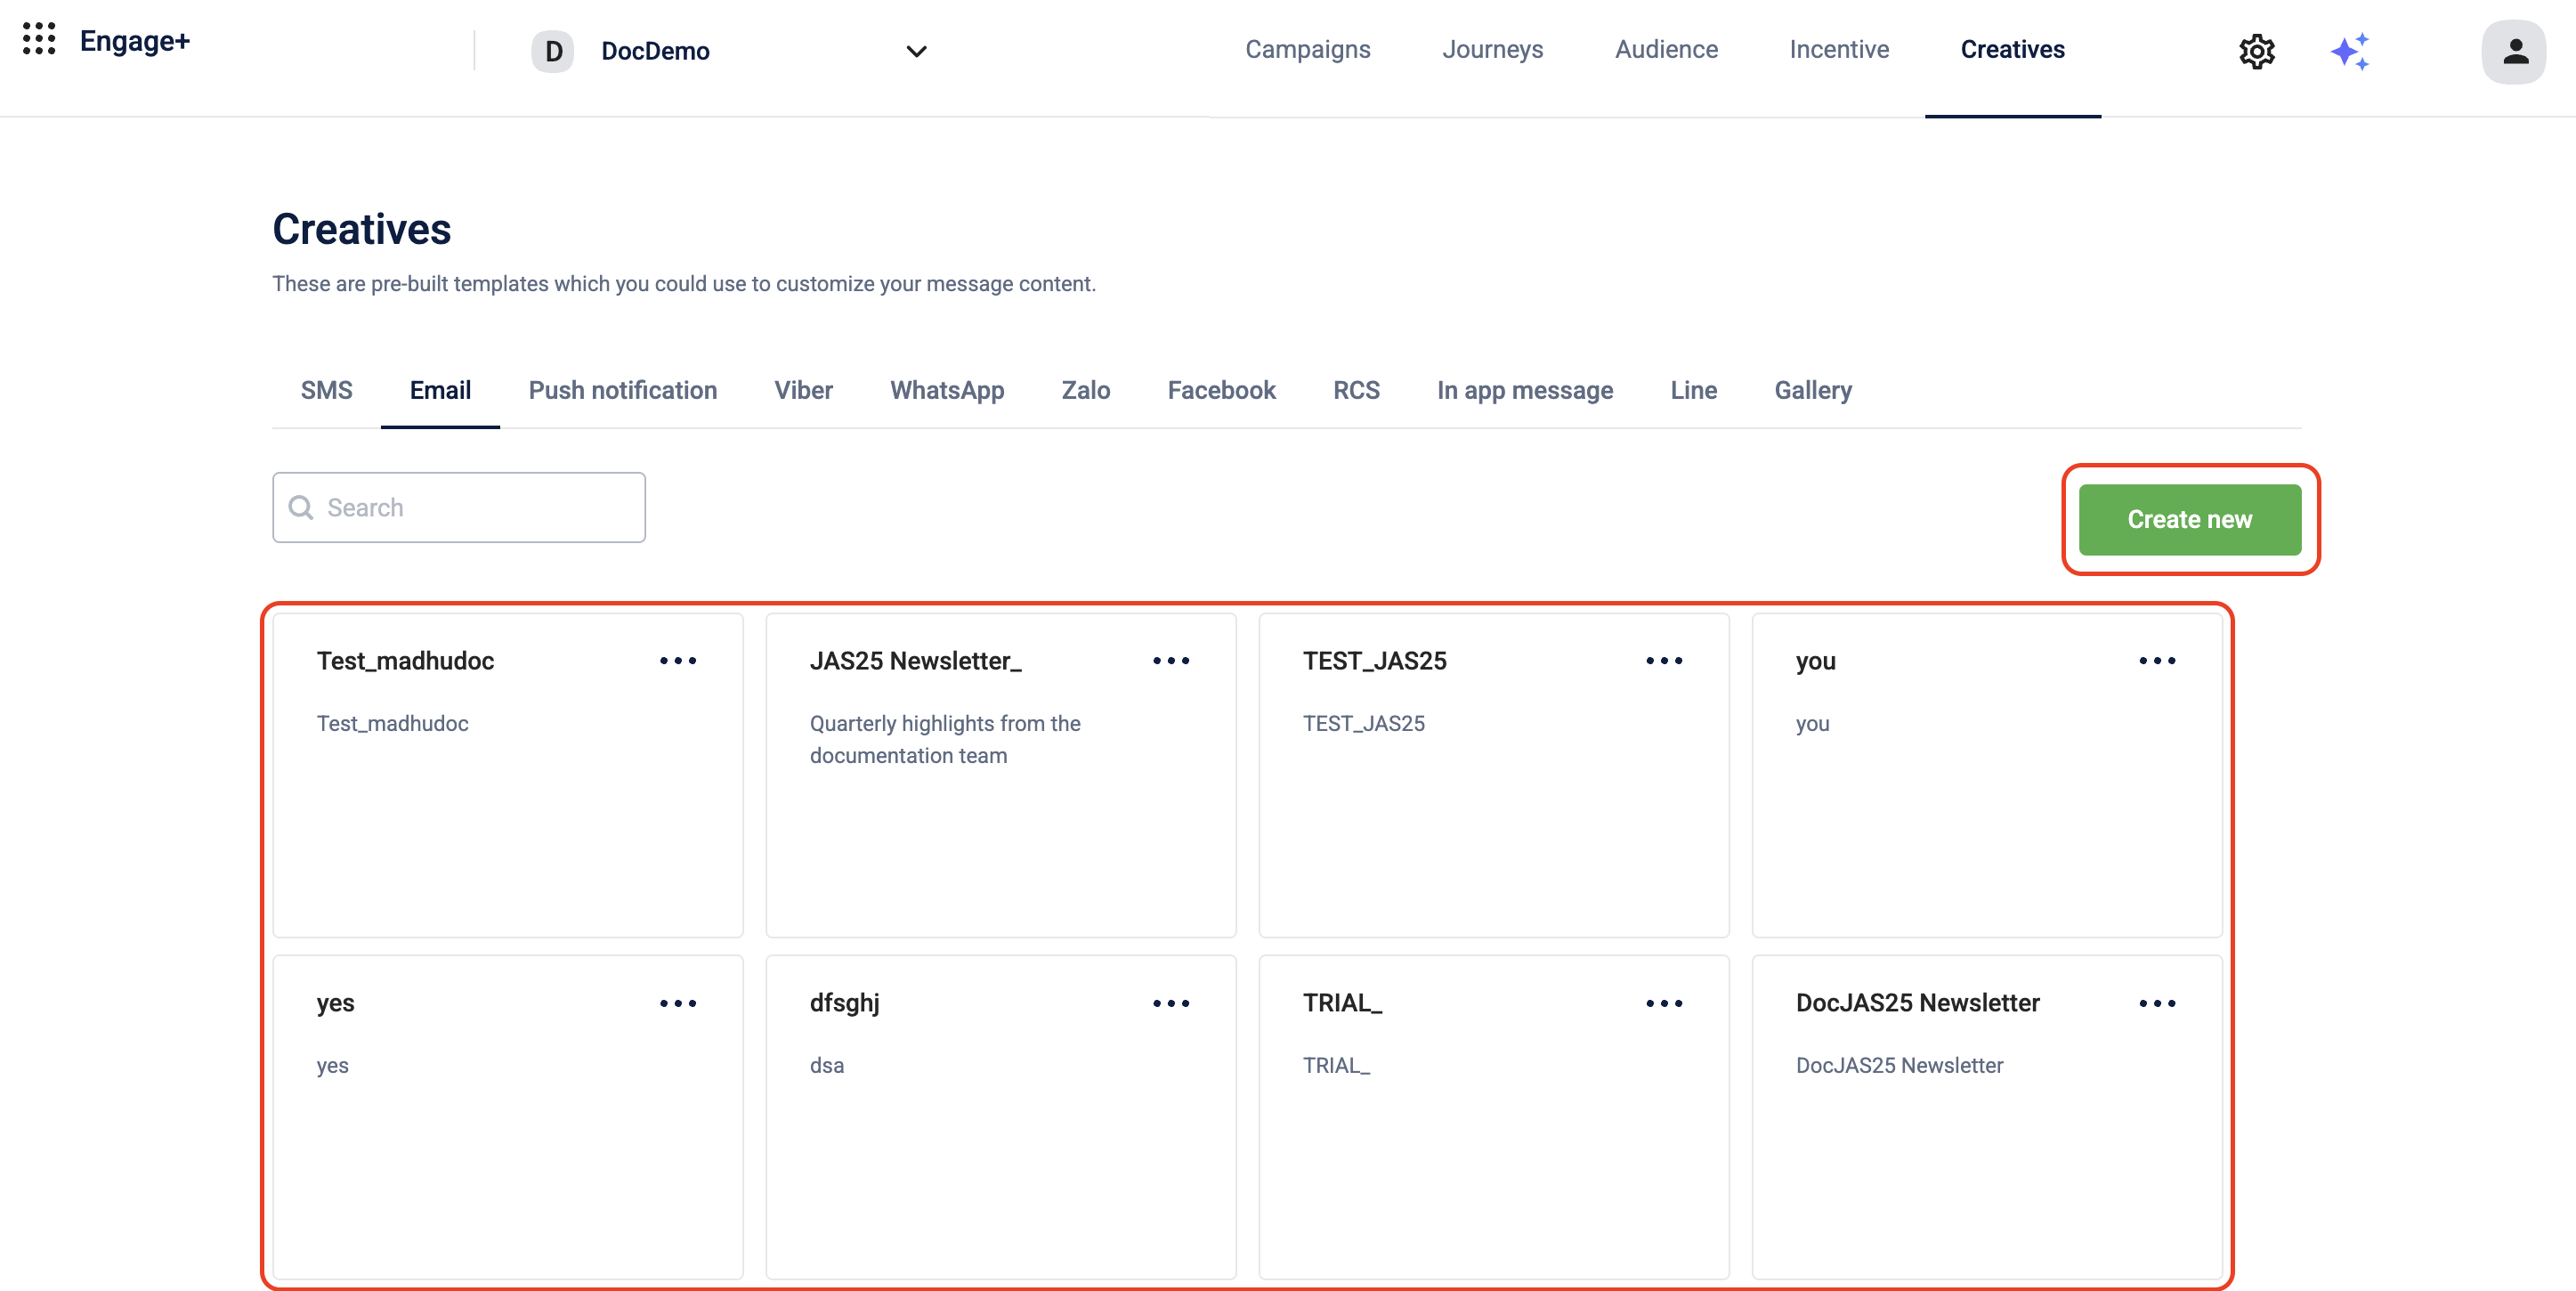The image size is (2576, 1291).
Task: Go to Campaigns in top navigation
Action: [x=1307, y=49]
